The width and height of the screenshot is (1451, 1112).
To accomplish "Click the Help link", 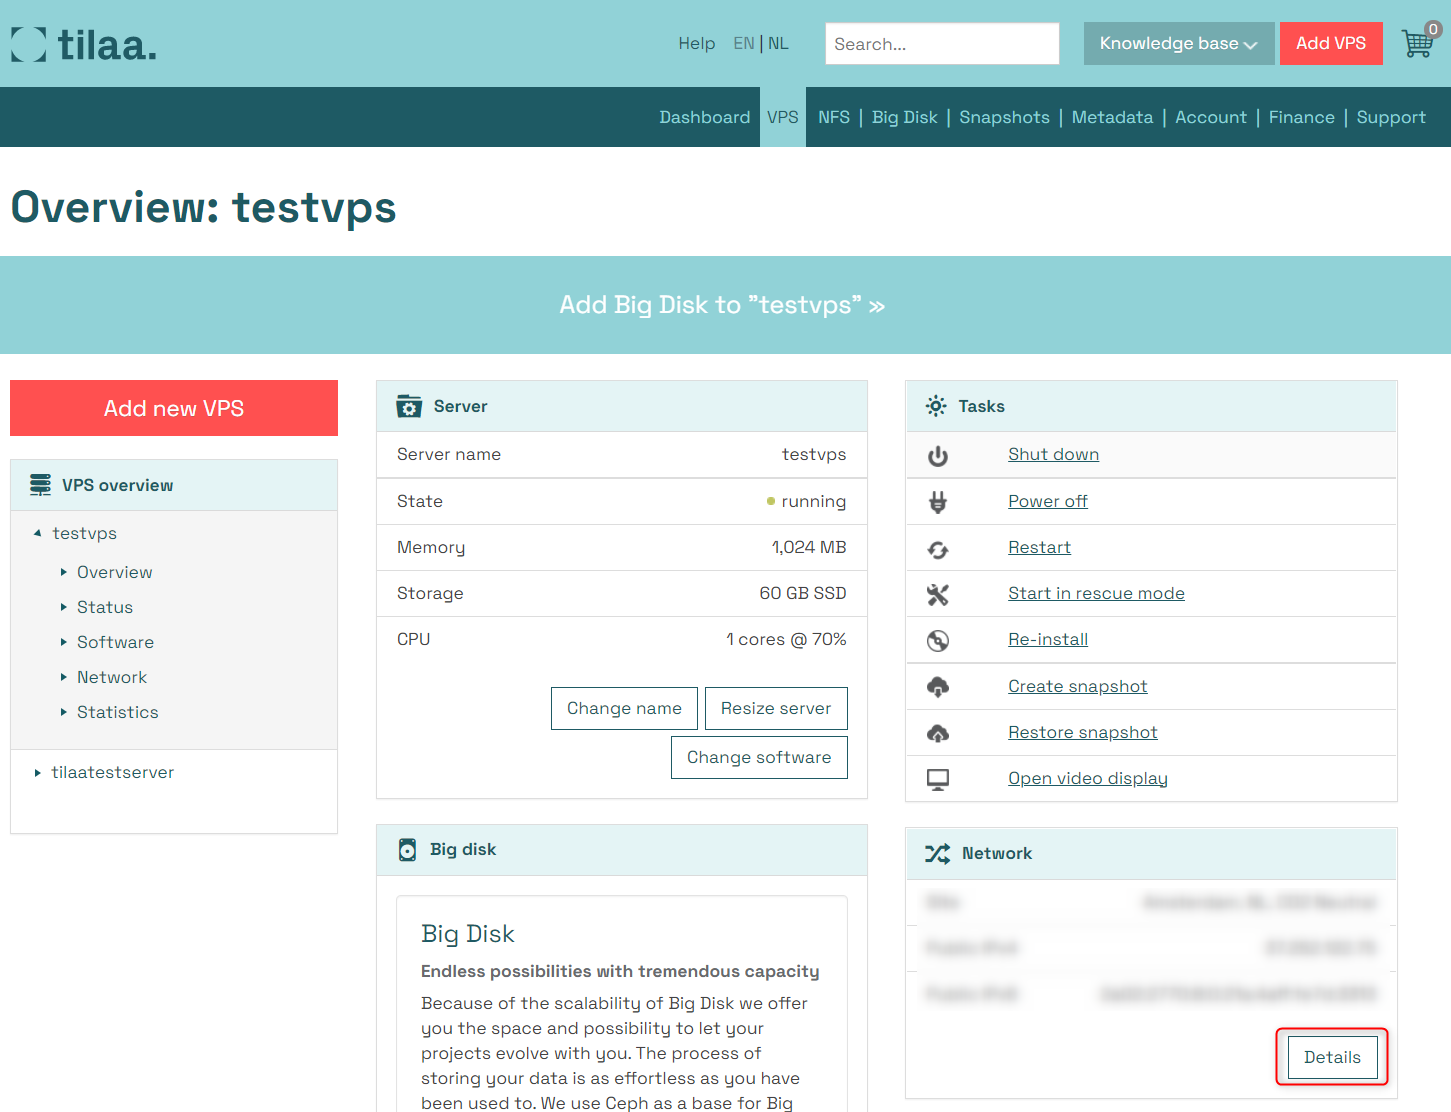I will pyautogui.click(x=696, y=43).
